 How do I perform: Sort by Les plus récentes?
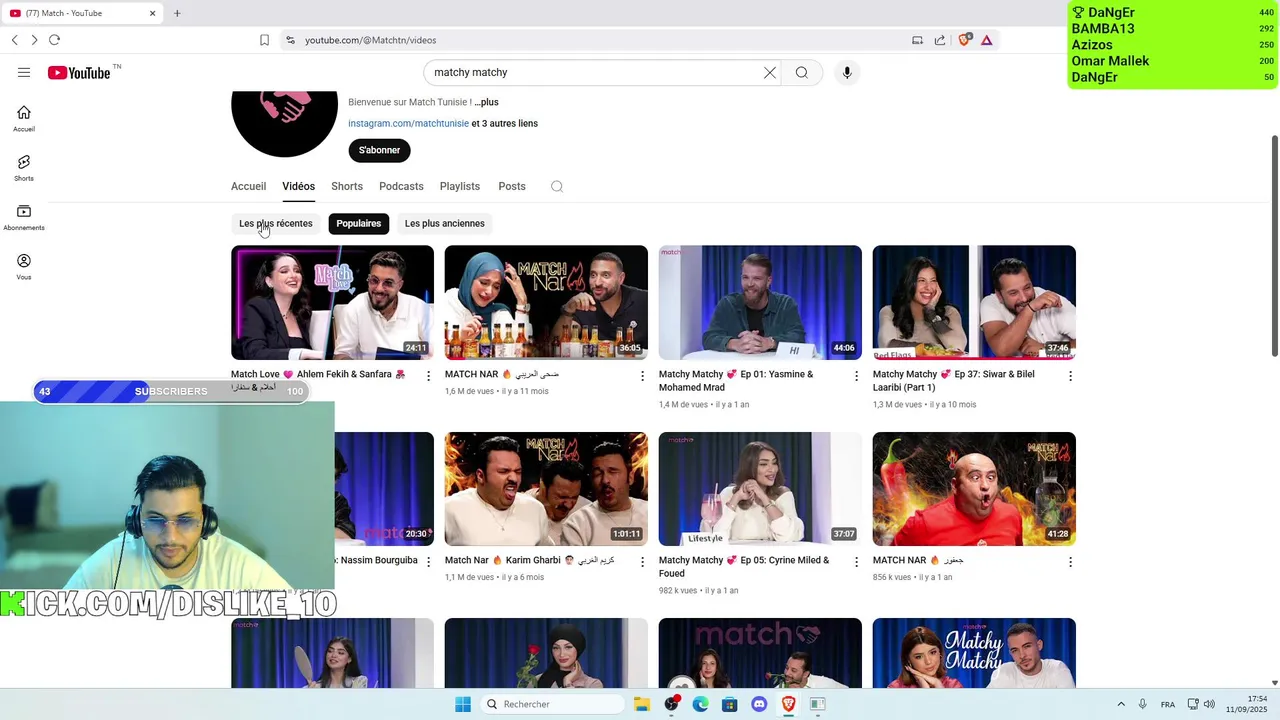[276, 223]
